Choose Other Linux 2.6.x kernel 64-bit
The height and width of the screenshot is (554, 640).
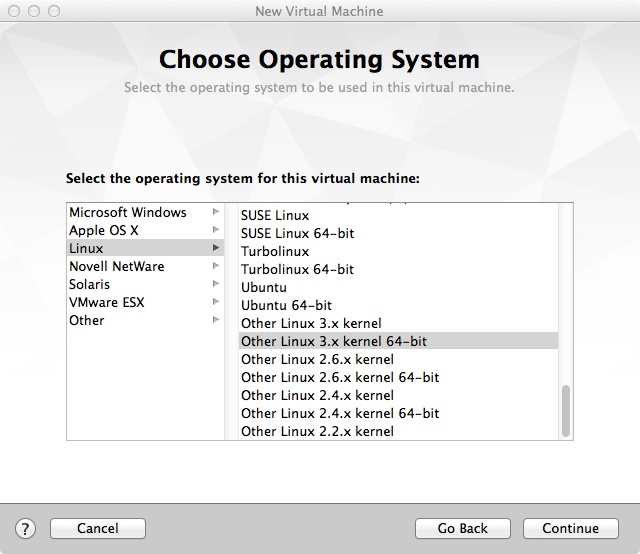(x=398, y=377)
